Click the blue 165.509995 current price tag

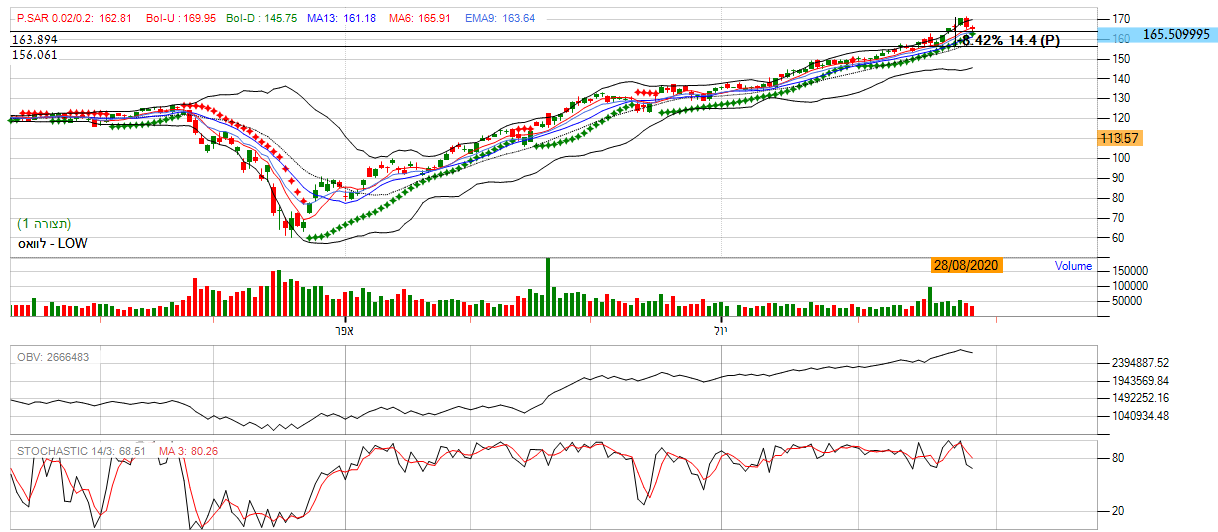click(1176, 34)
